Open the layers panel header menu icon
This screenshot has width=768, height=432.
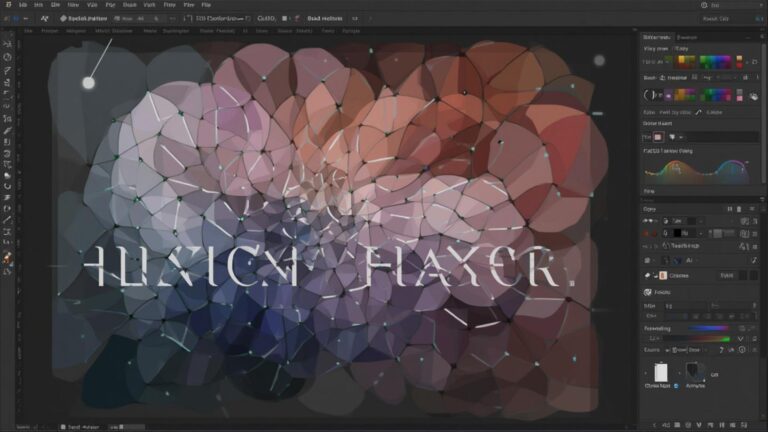click(752, 209)
